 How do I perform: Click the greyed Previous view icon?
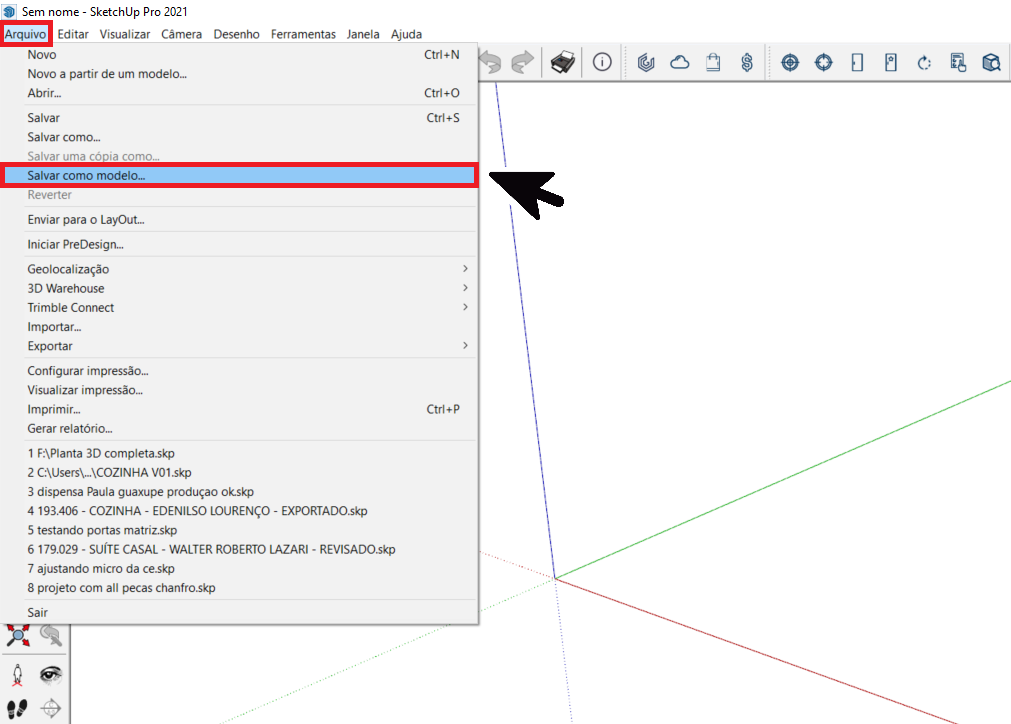click(x=51, y=636)
